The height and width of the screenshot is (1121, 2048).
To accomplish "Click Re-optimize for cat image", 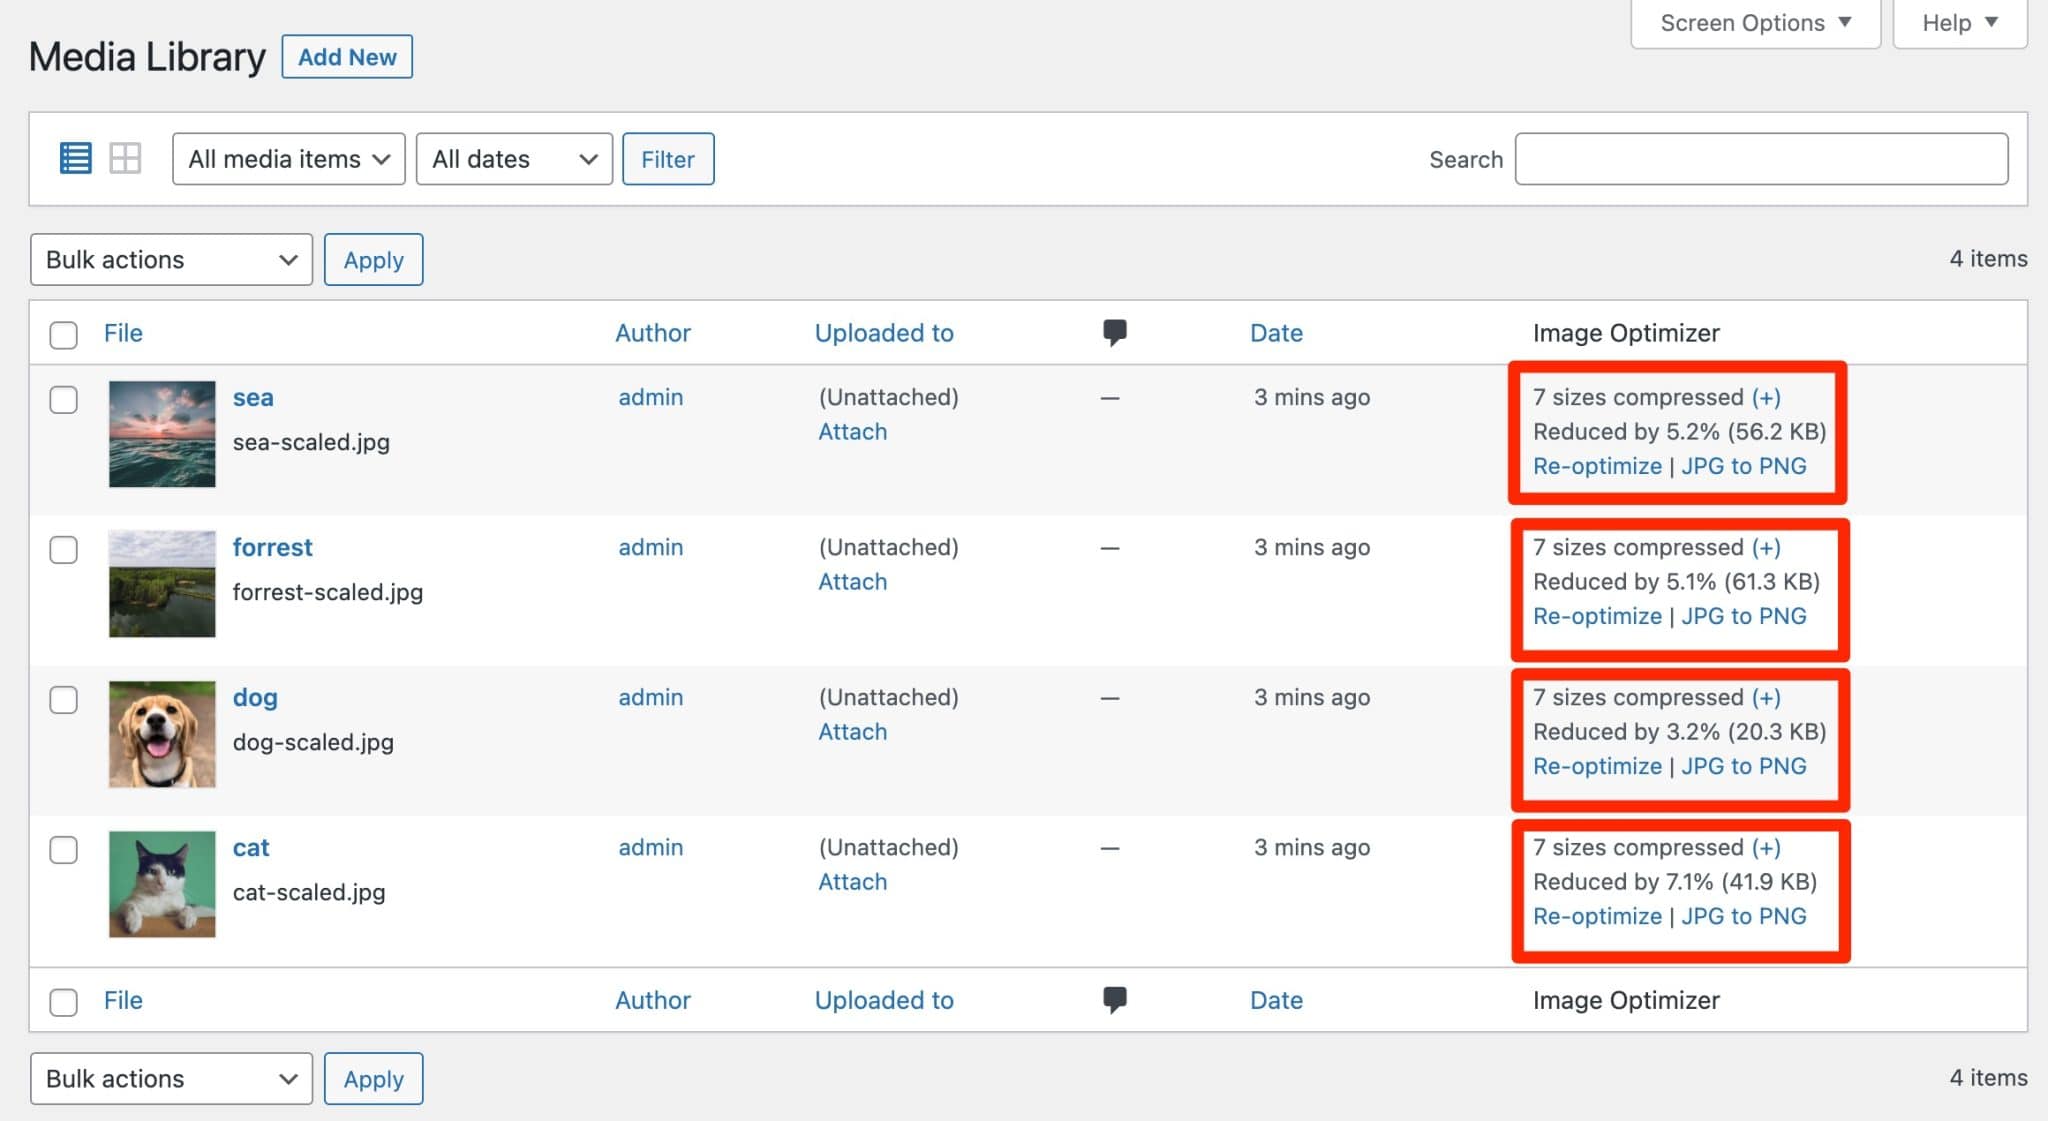I will (1597, 916).
